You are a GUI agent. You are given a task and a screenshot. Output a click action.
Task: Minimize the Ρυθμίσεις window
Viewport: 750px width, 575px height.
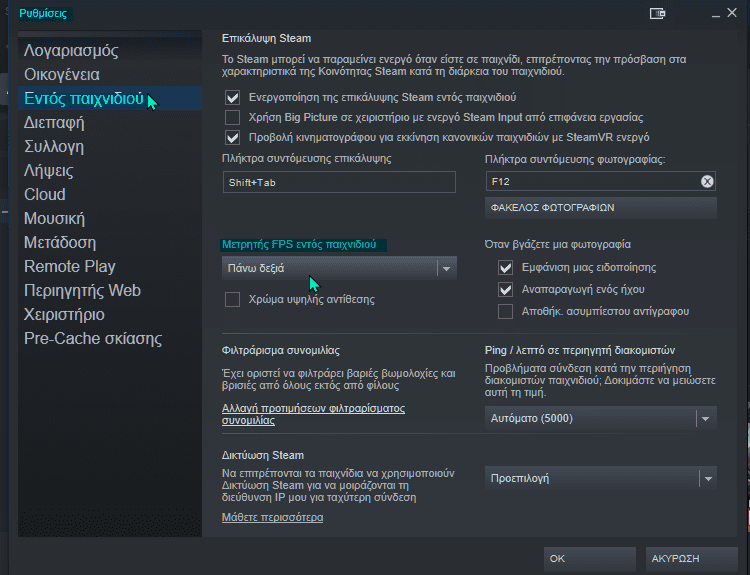pyautogui.click(x=716, y=14)
